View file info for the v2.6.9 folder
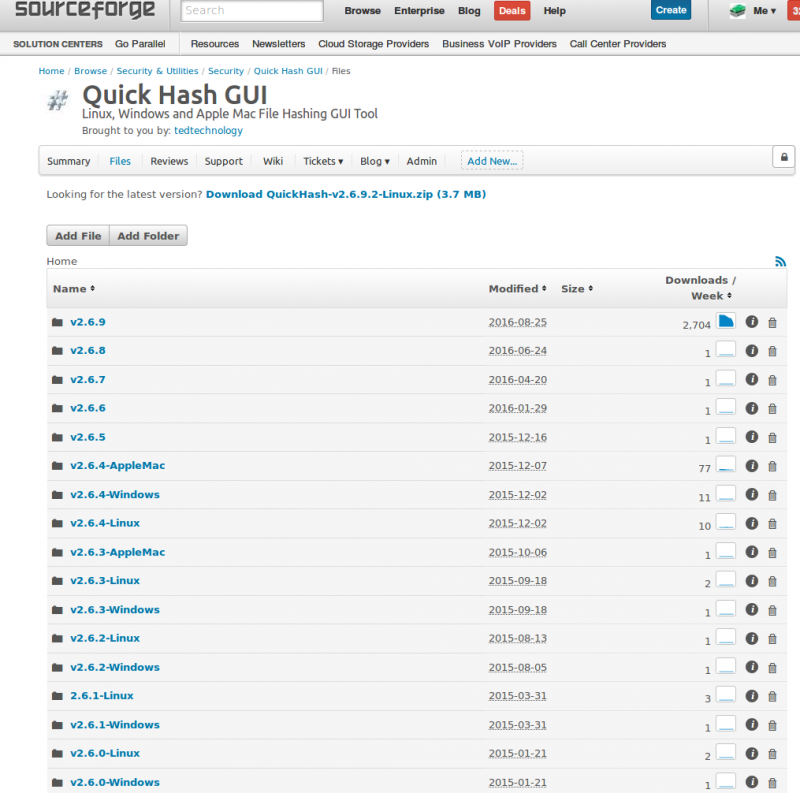This screenshot has width=800, height=793. [752, 322]
